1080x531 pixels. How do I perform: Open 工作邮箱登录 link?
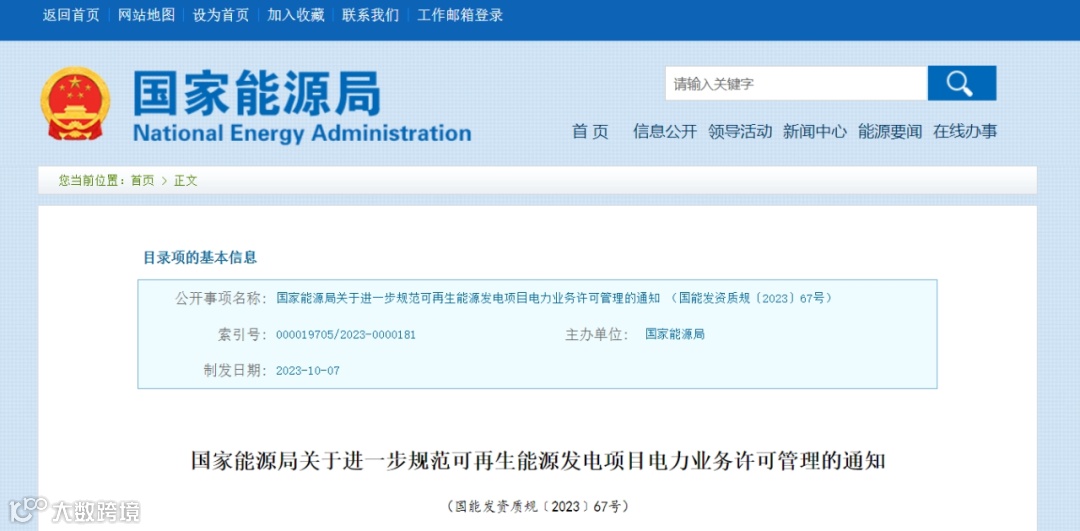pos(460,15)
